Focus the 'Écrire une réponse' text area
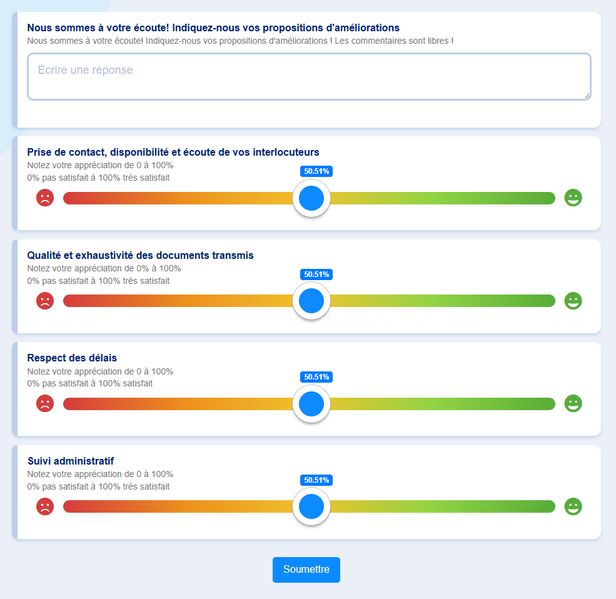The width and height of the screenshot is (616, 599). (309, 77)
